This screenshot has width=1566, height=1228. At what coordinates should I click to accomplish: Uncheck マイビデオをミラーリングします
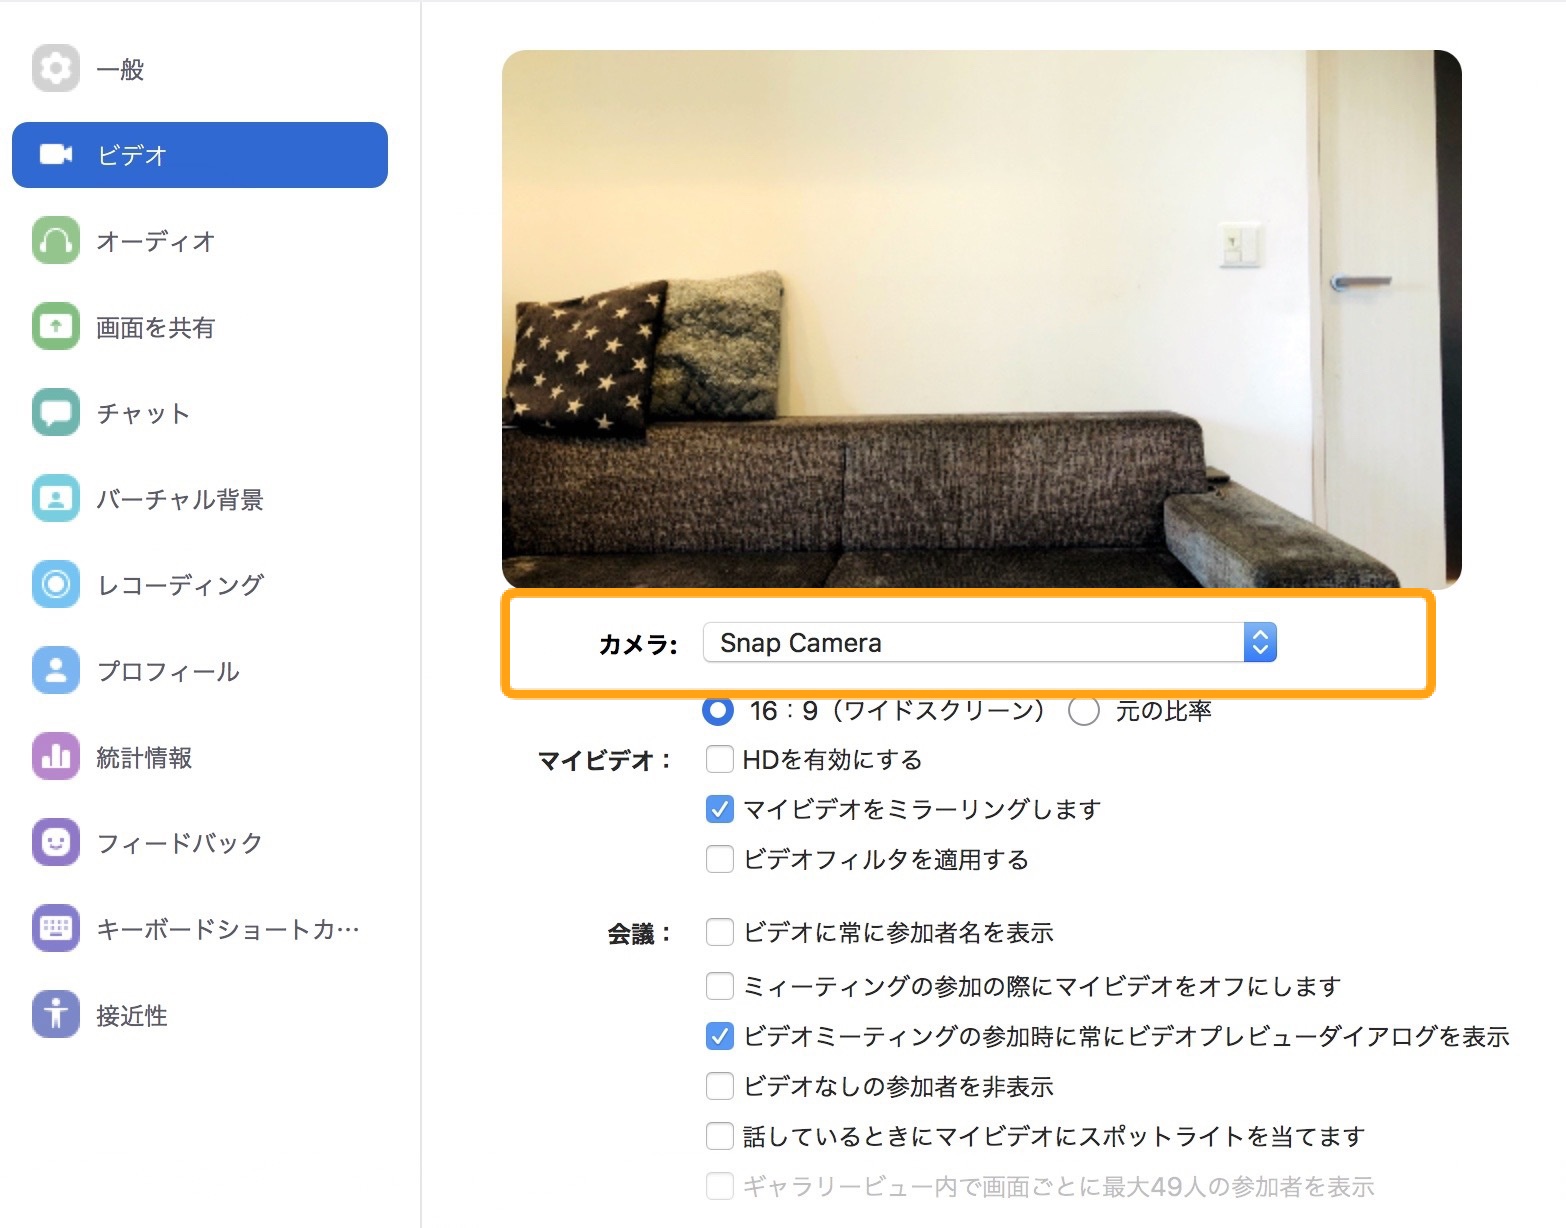click(720, 809)
